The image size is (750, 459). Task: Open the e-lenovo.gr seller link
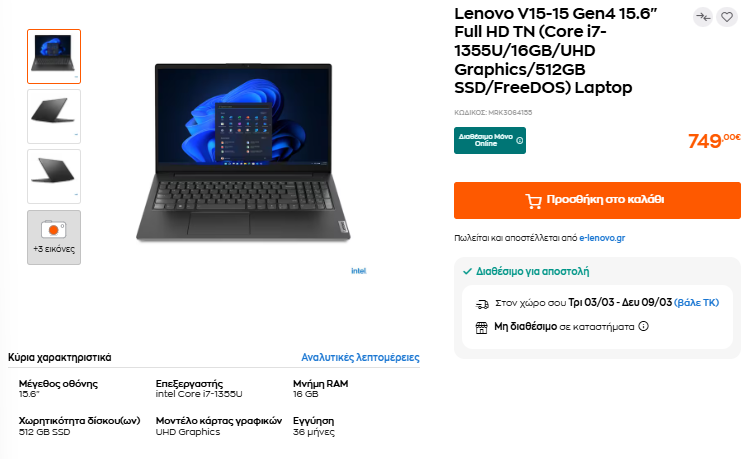click(602, 238)
